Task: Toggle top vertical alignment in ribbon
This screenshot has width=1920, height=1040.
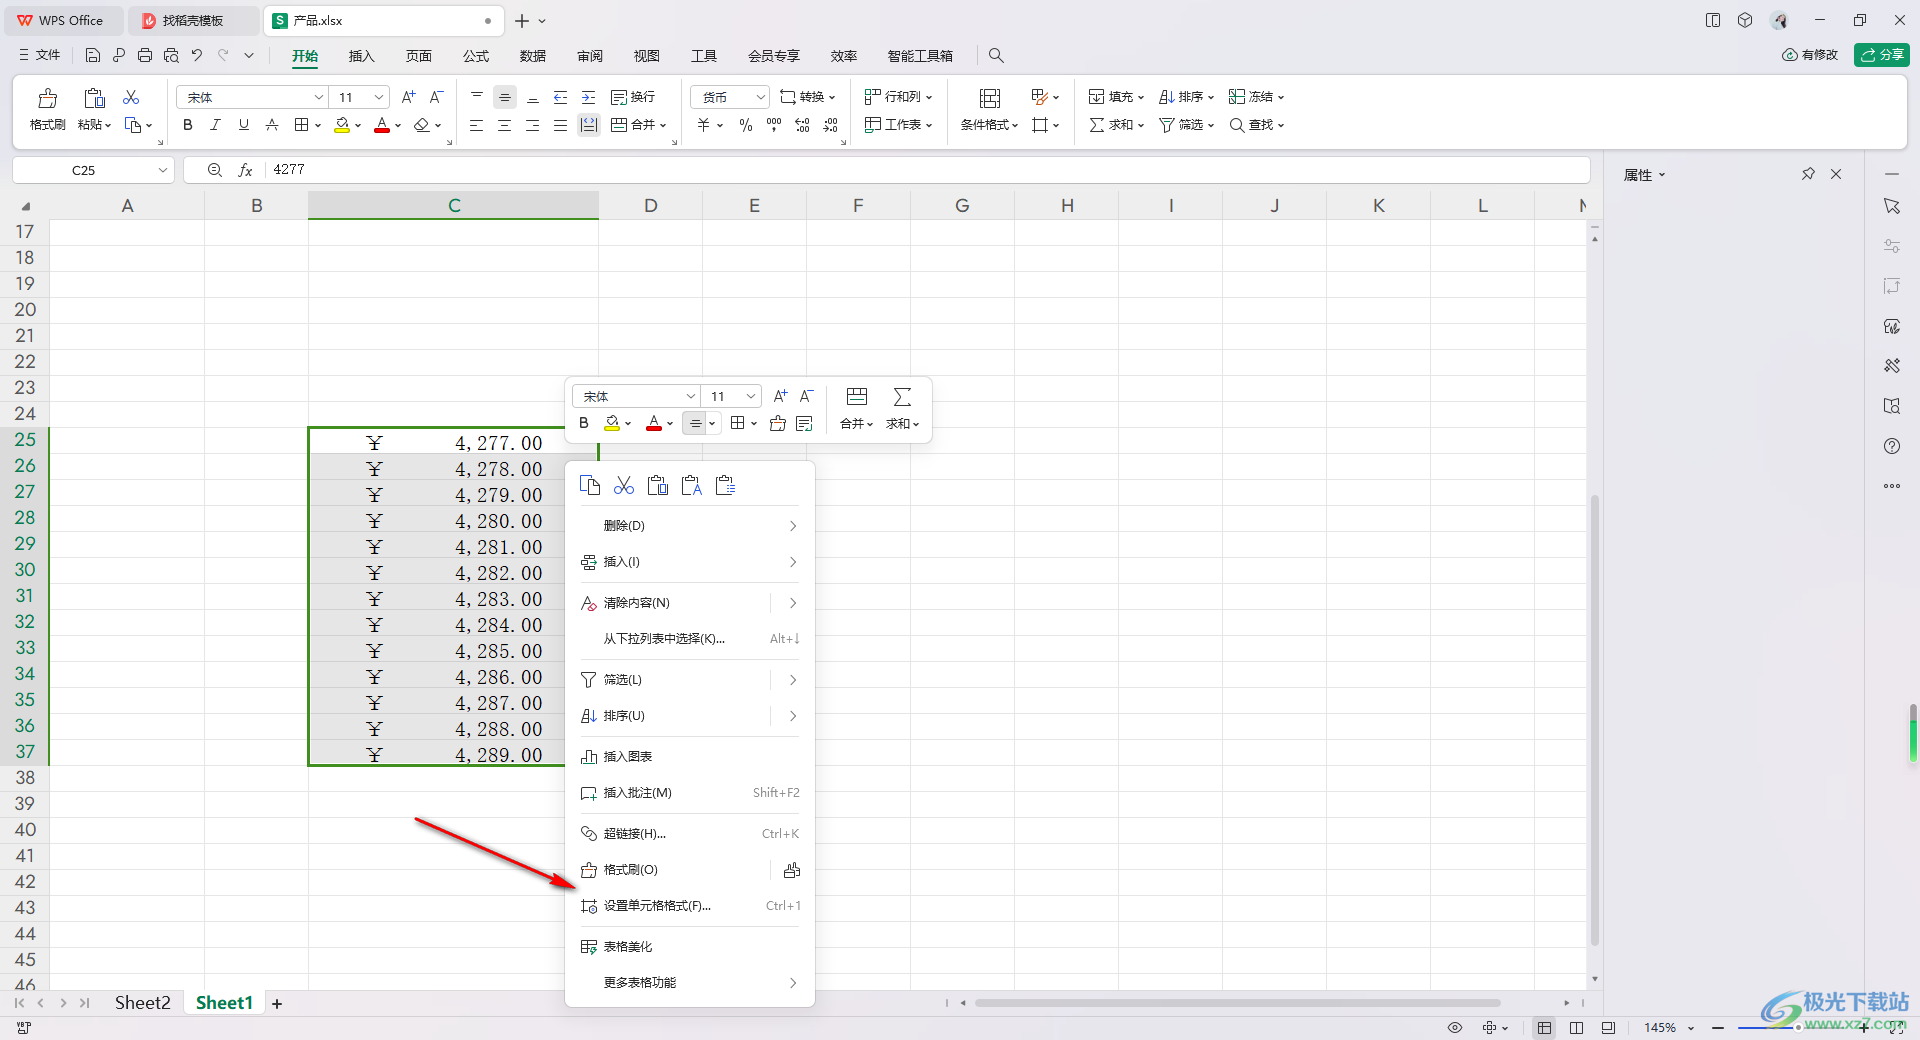Action: [x=477, y=97]
